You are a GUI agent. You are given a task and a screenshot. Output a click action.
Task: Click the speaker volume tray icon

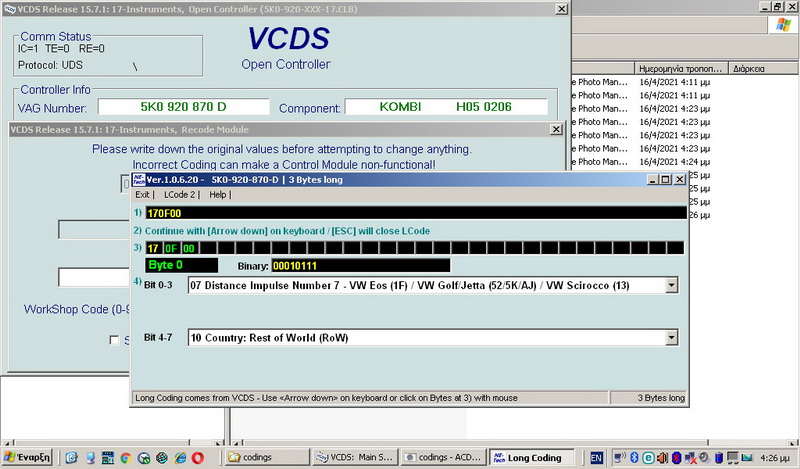tap(662, 457)
